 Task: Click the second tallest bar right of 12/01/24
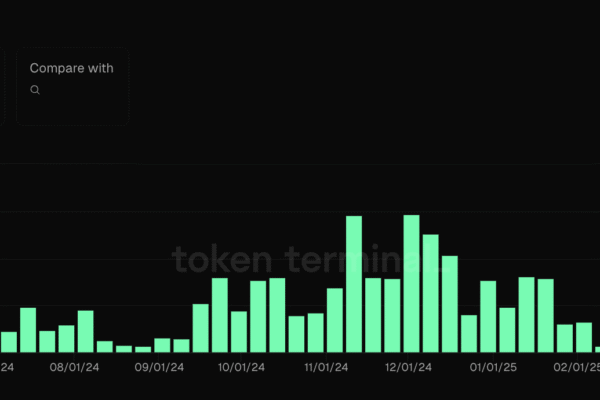[431, 293]
